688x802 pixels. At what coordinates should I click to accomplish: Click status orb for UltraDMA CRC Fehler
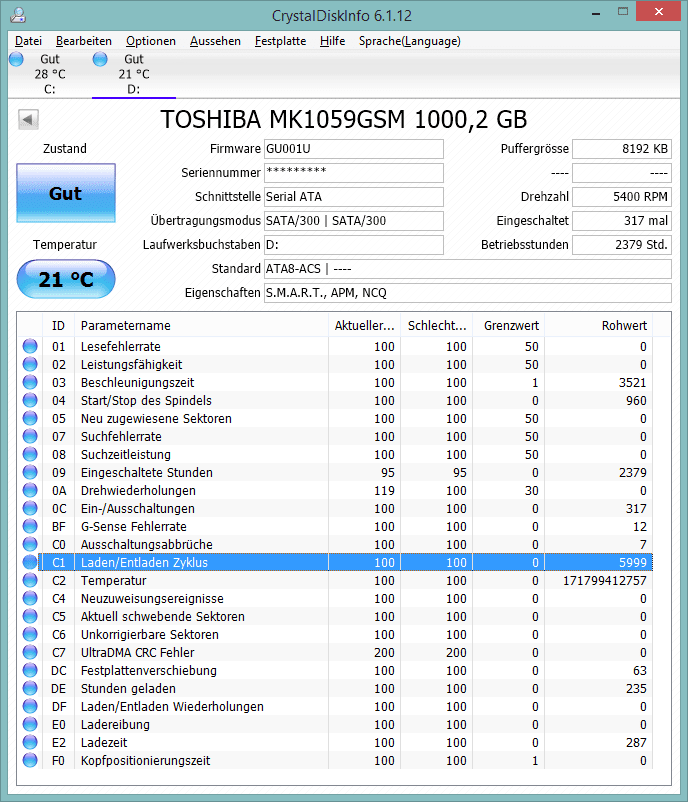30,652
